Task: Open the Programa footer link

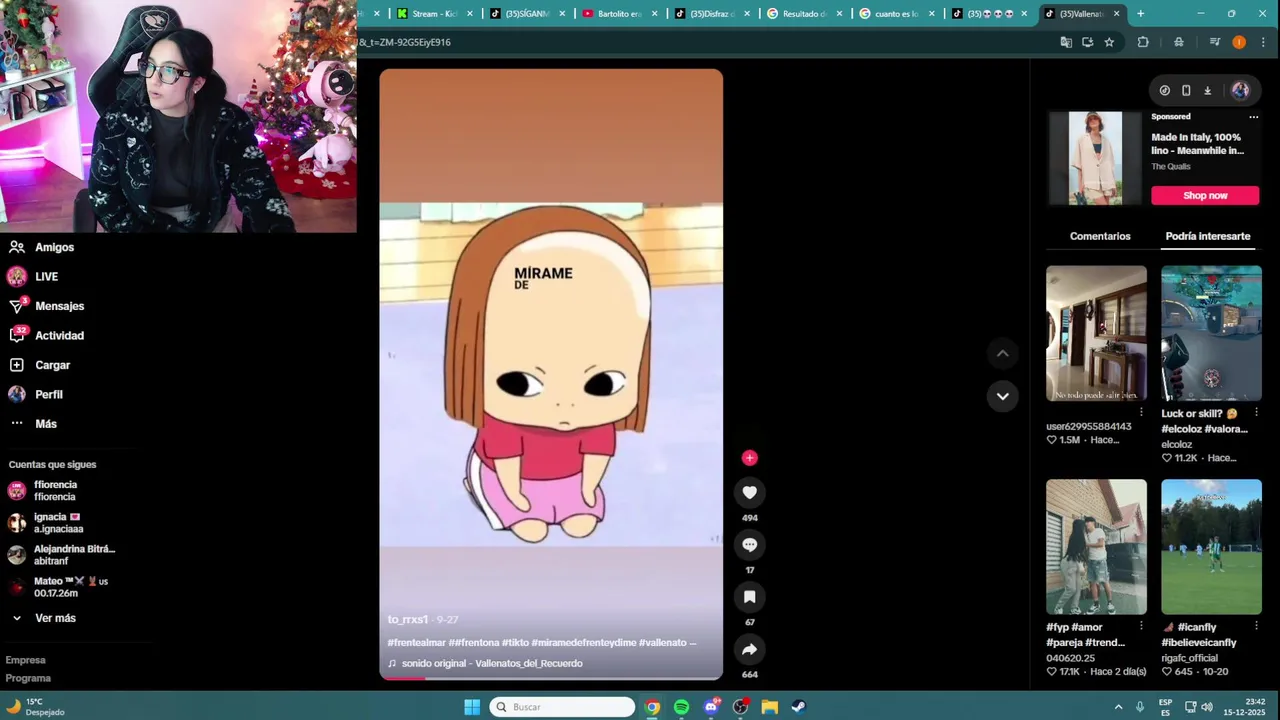Action: tap(28, 678)
